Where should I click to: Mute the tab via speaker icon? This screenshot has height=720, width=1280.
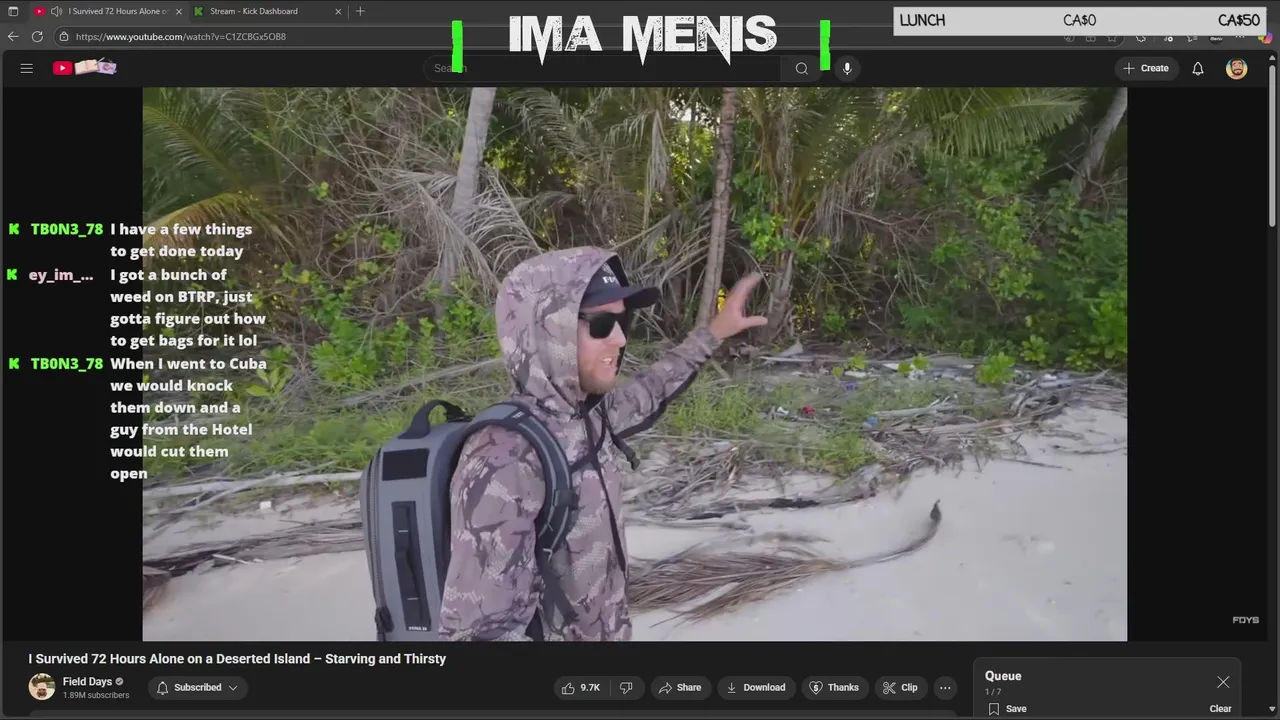pyautogui.click(x=56, y=11)
